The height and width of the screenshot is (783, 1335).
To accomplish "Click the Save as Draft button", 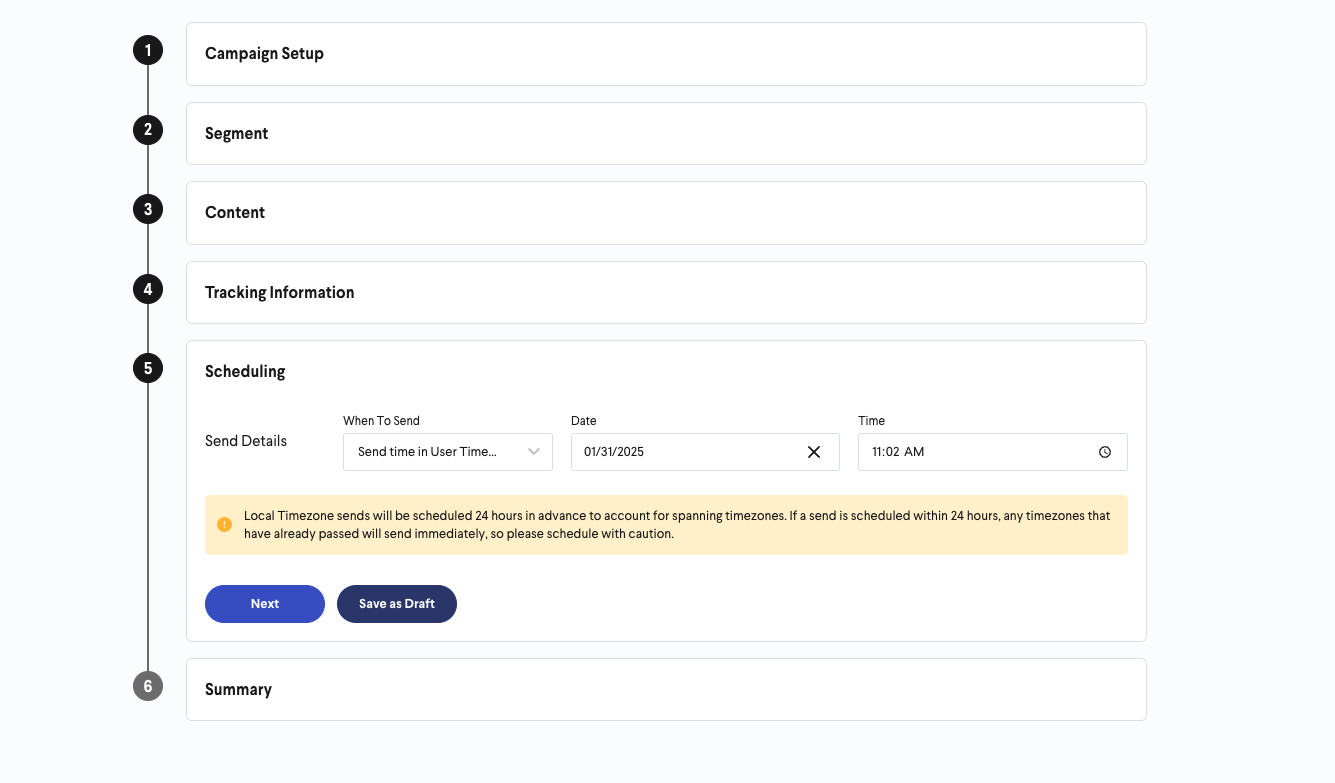I will (x=397, y=604).
